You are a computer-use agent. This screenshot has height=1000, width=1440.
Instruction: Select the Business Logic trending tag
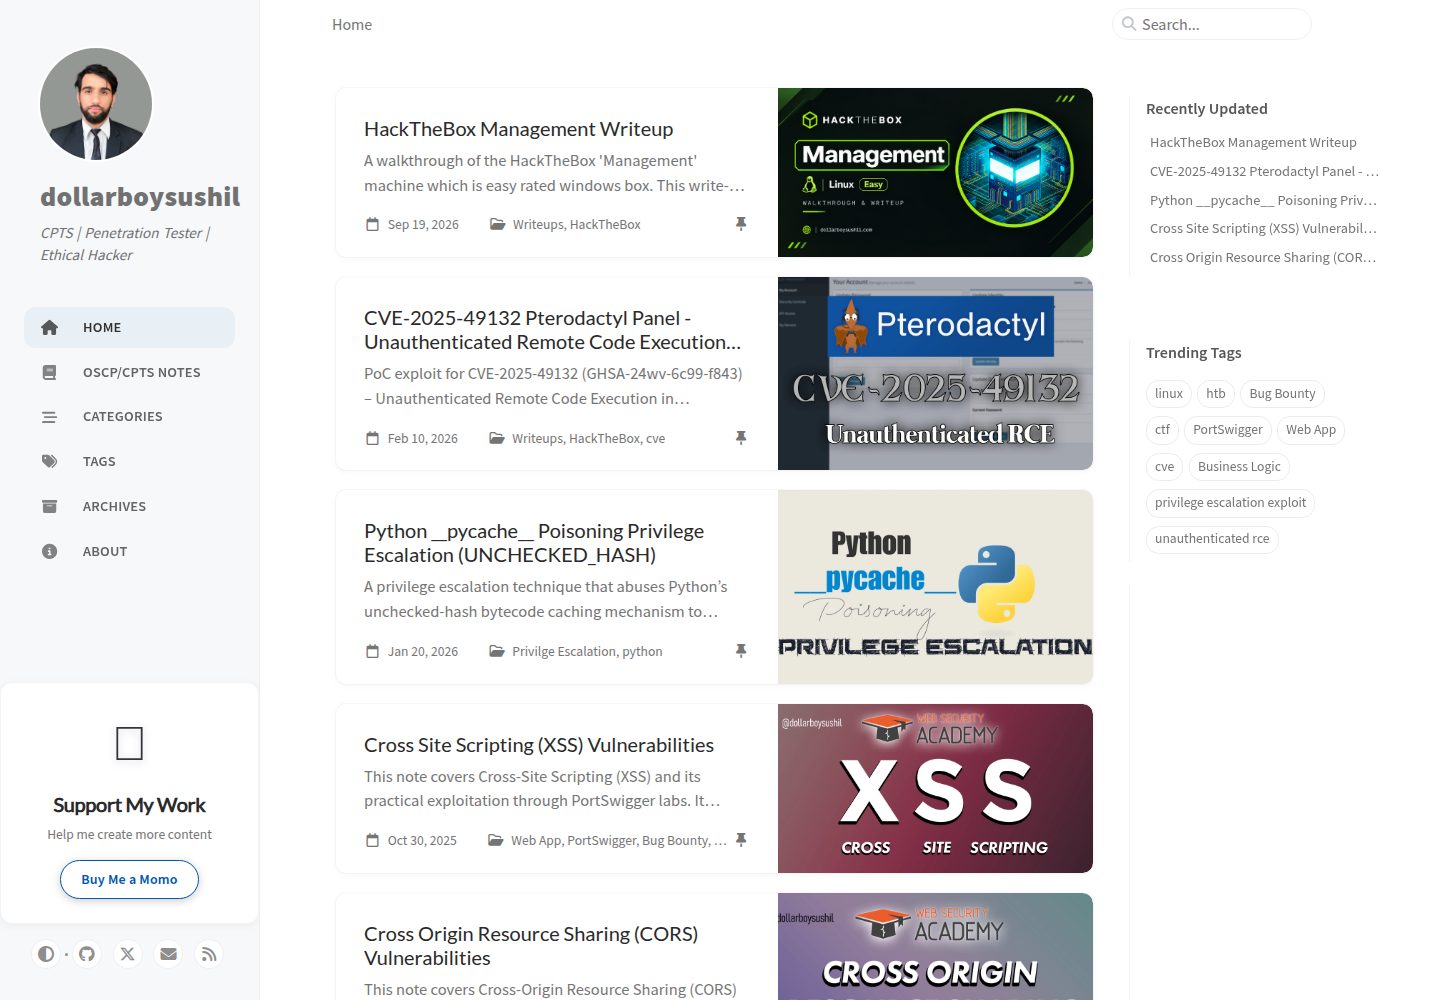(1239, 467)
